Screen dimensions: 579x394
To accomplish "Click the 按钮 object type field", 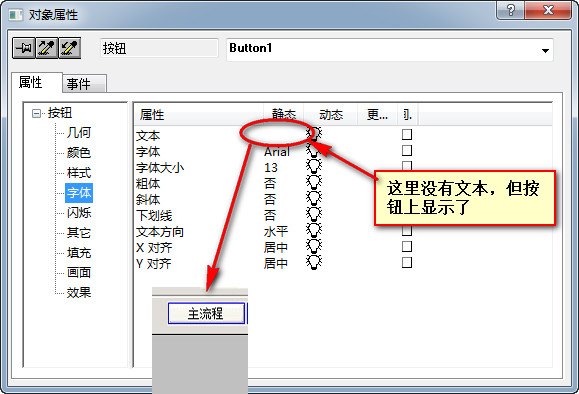I will pos(159,48).
